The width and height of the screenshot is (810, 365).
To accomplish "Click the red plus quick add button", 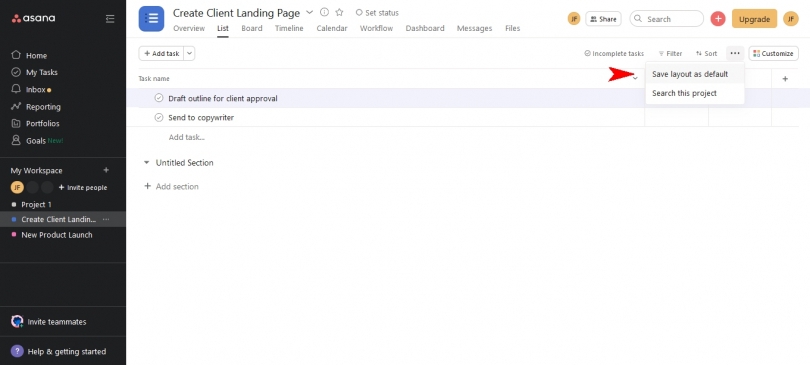I will pos(718,19).
